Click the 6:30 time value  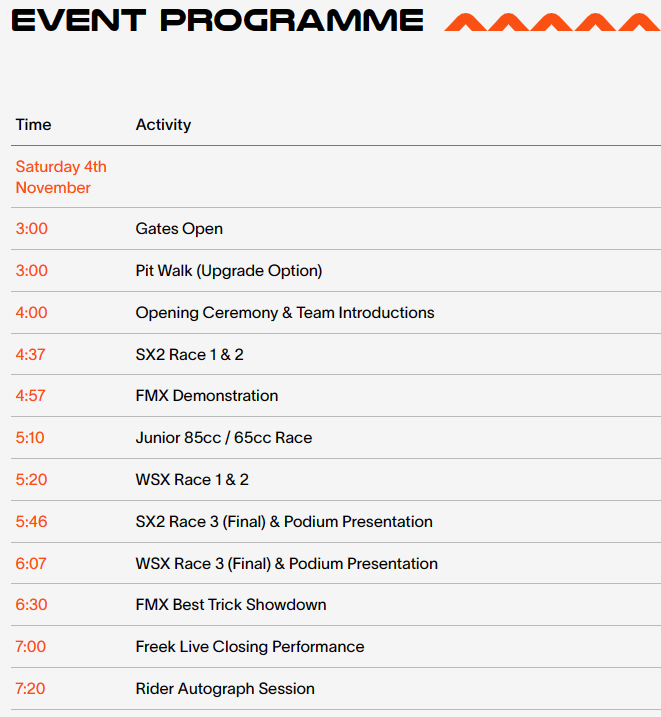pos(31,605)
